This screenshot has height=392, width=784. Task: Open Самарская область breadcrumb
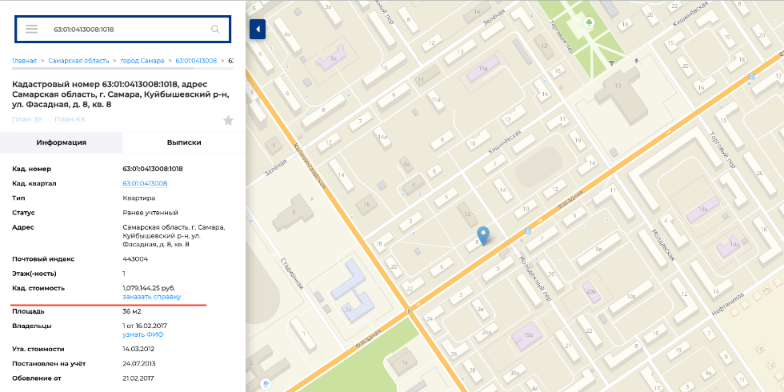[x=78, y=60]
